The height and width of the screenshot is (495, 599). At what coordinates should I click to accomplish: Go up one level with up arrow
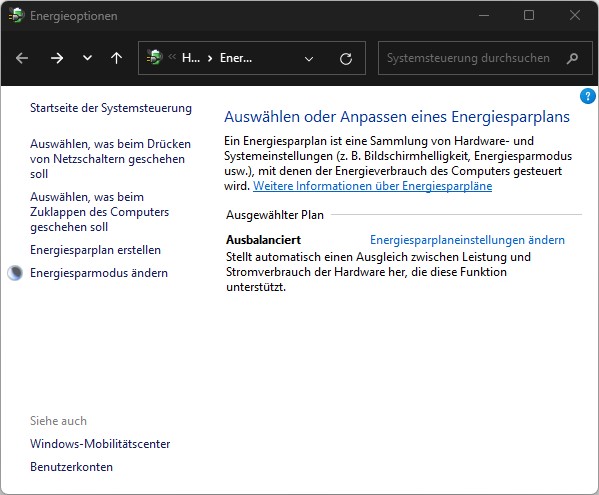117,58
